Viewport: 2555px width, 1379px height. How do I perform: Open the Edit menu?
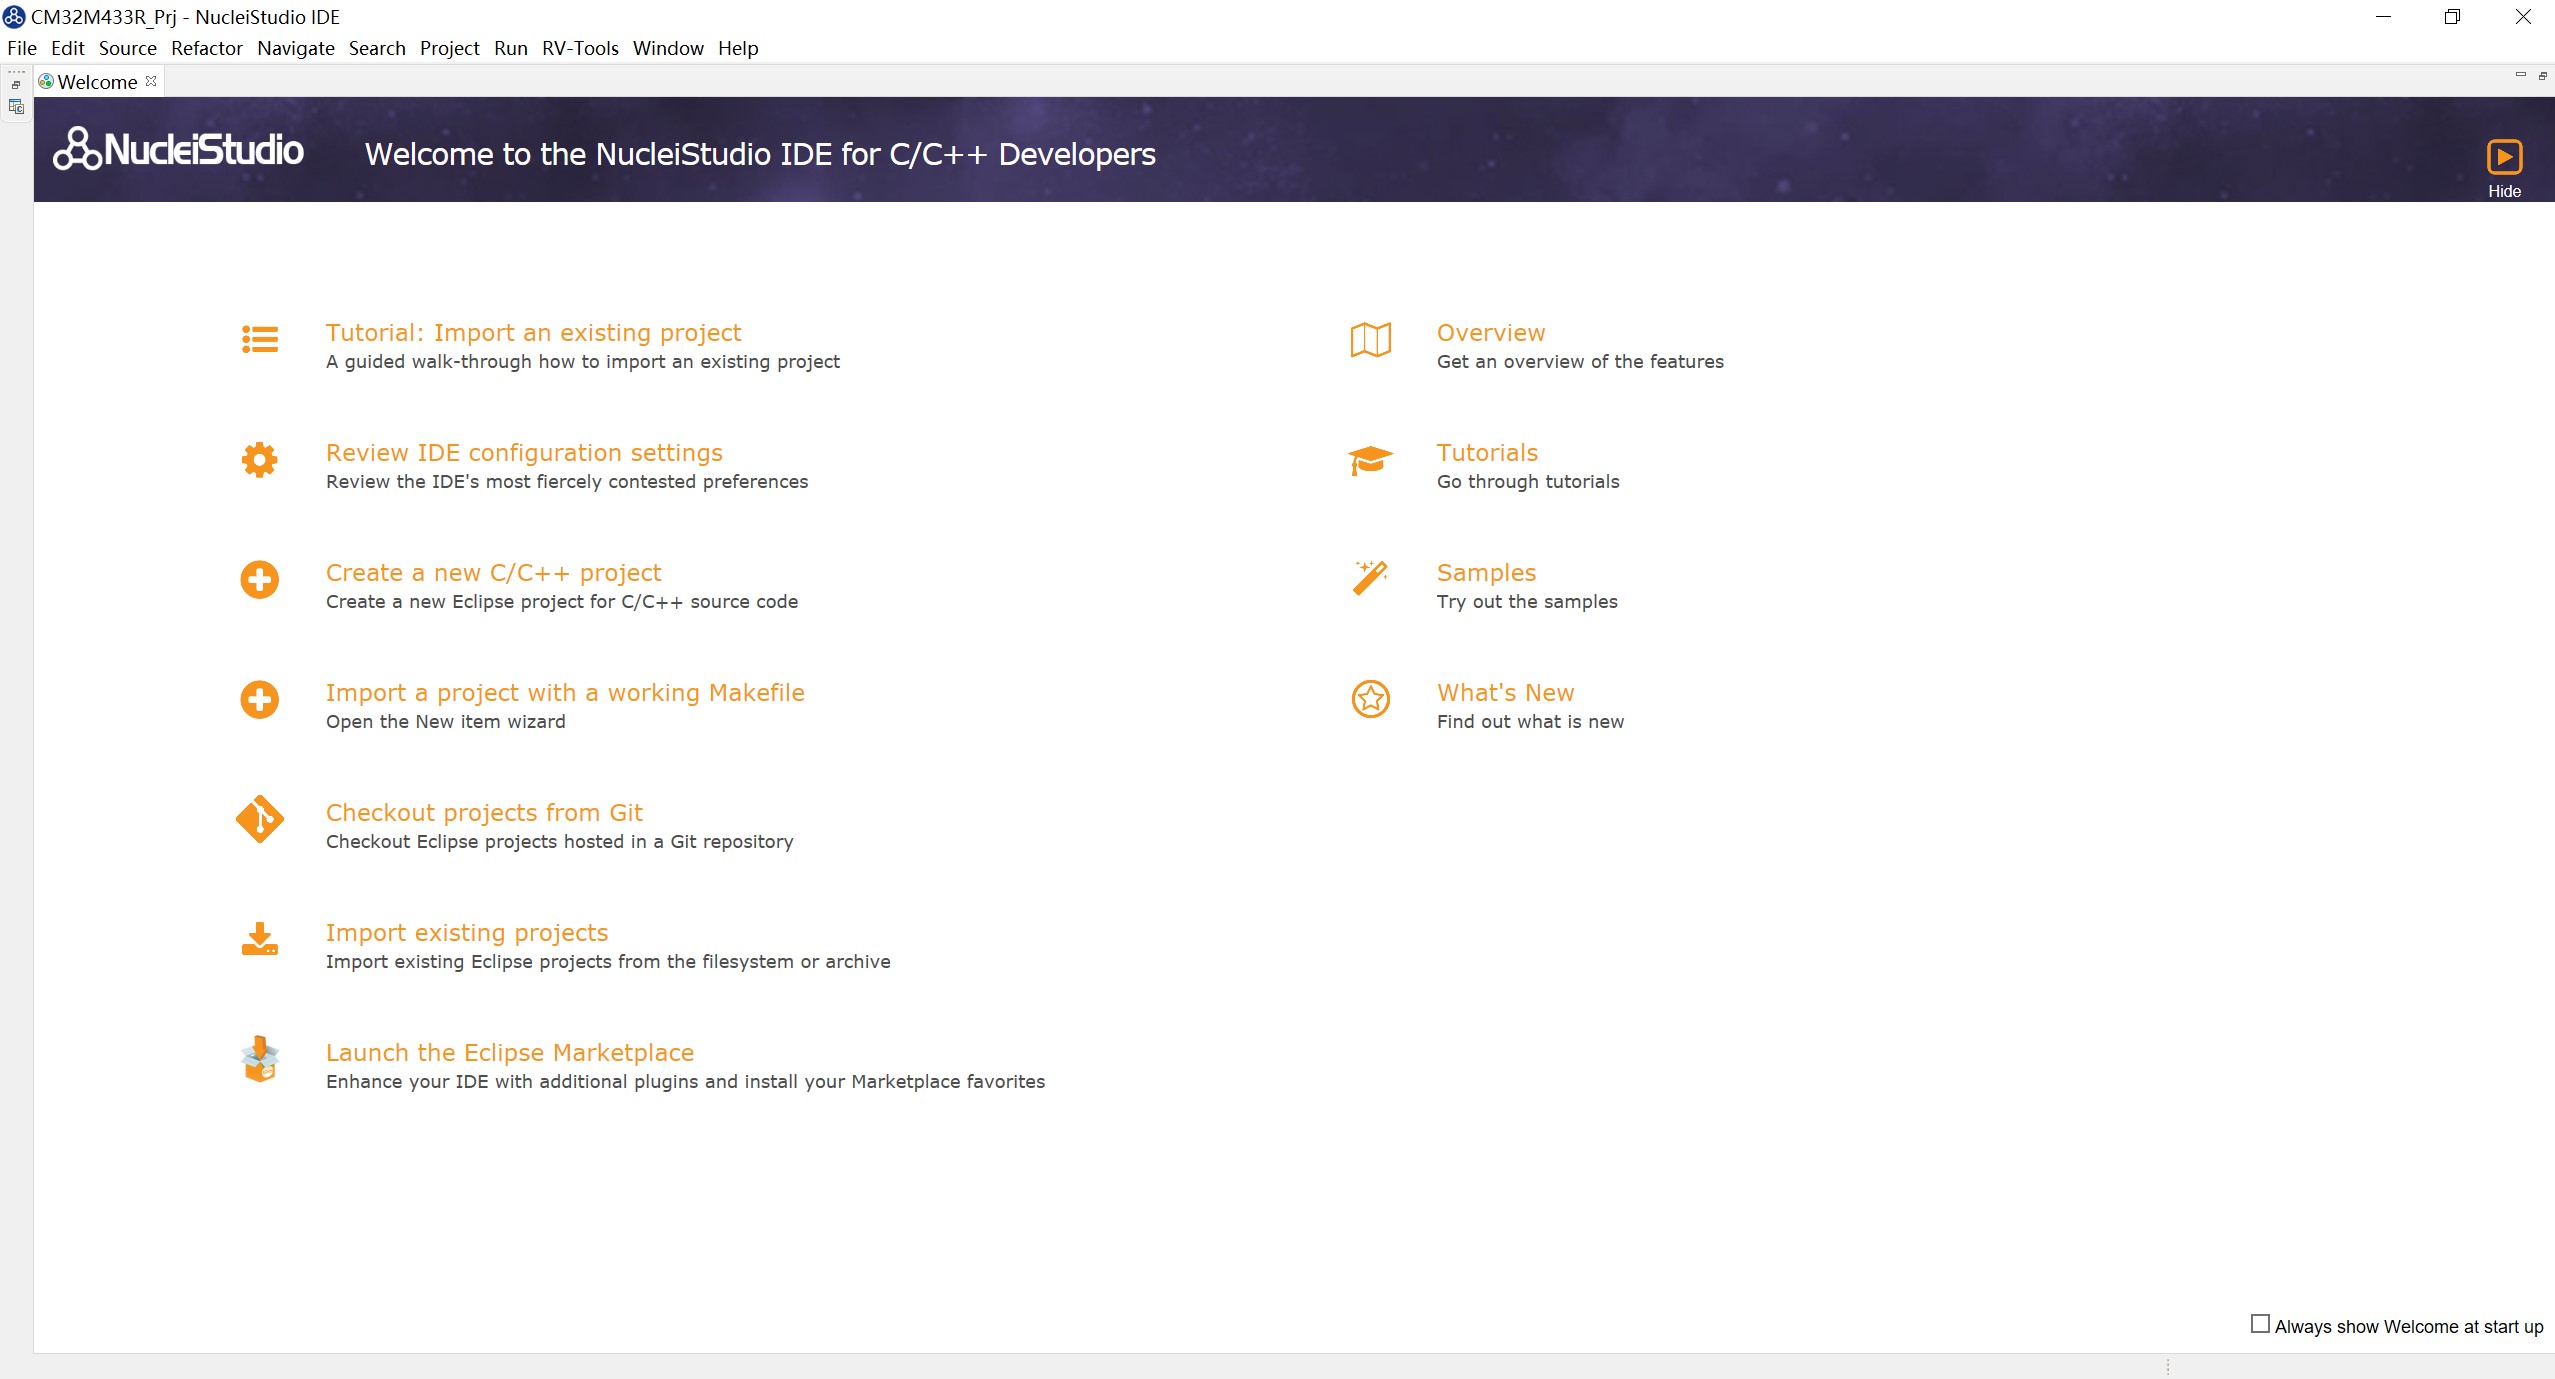pyautogui.click(x=68, y=48)
